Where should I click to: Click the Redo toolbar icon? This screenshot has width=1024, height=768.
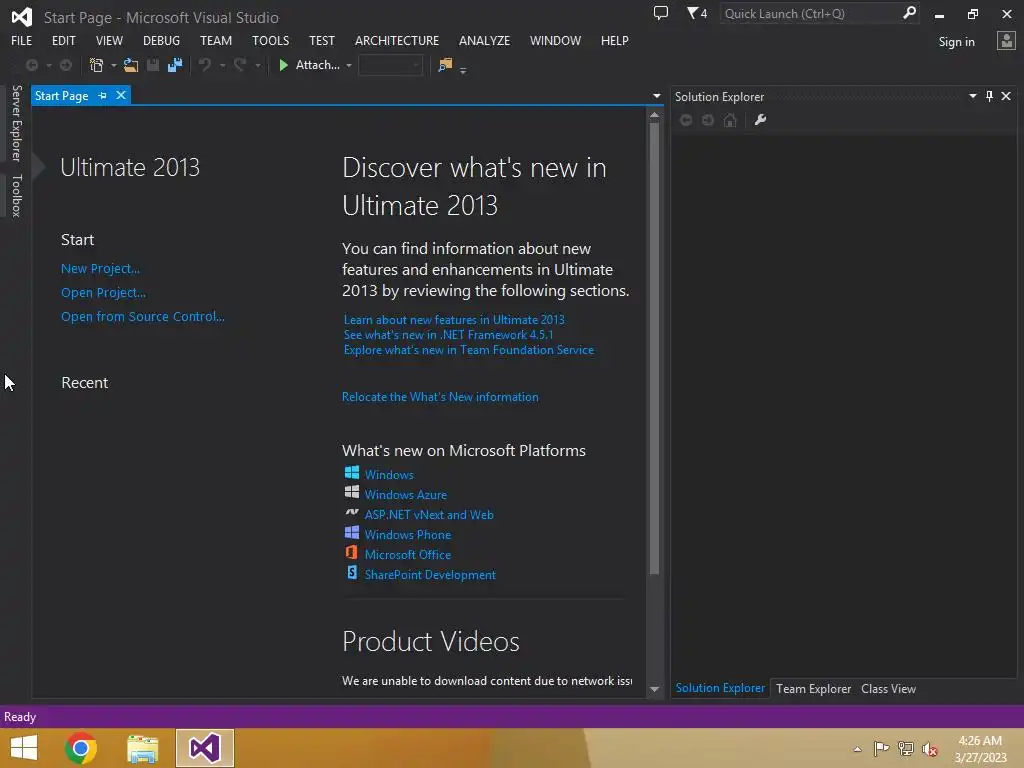240,65
